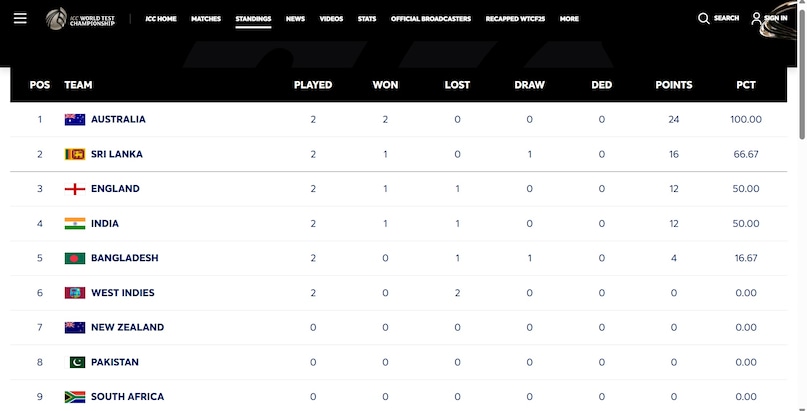Select the Standings tab in navigation
807x411 pixels.
(x=253, y=19)
